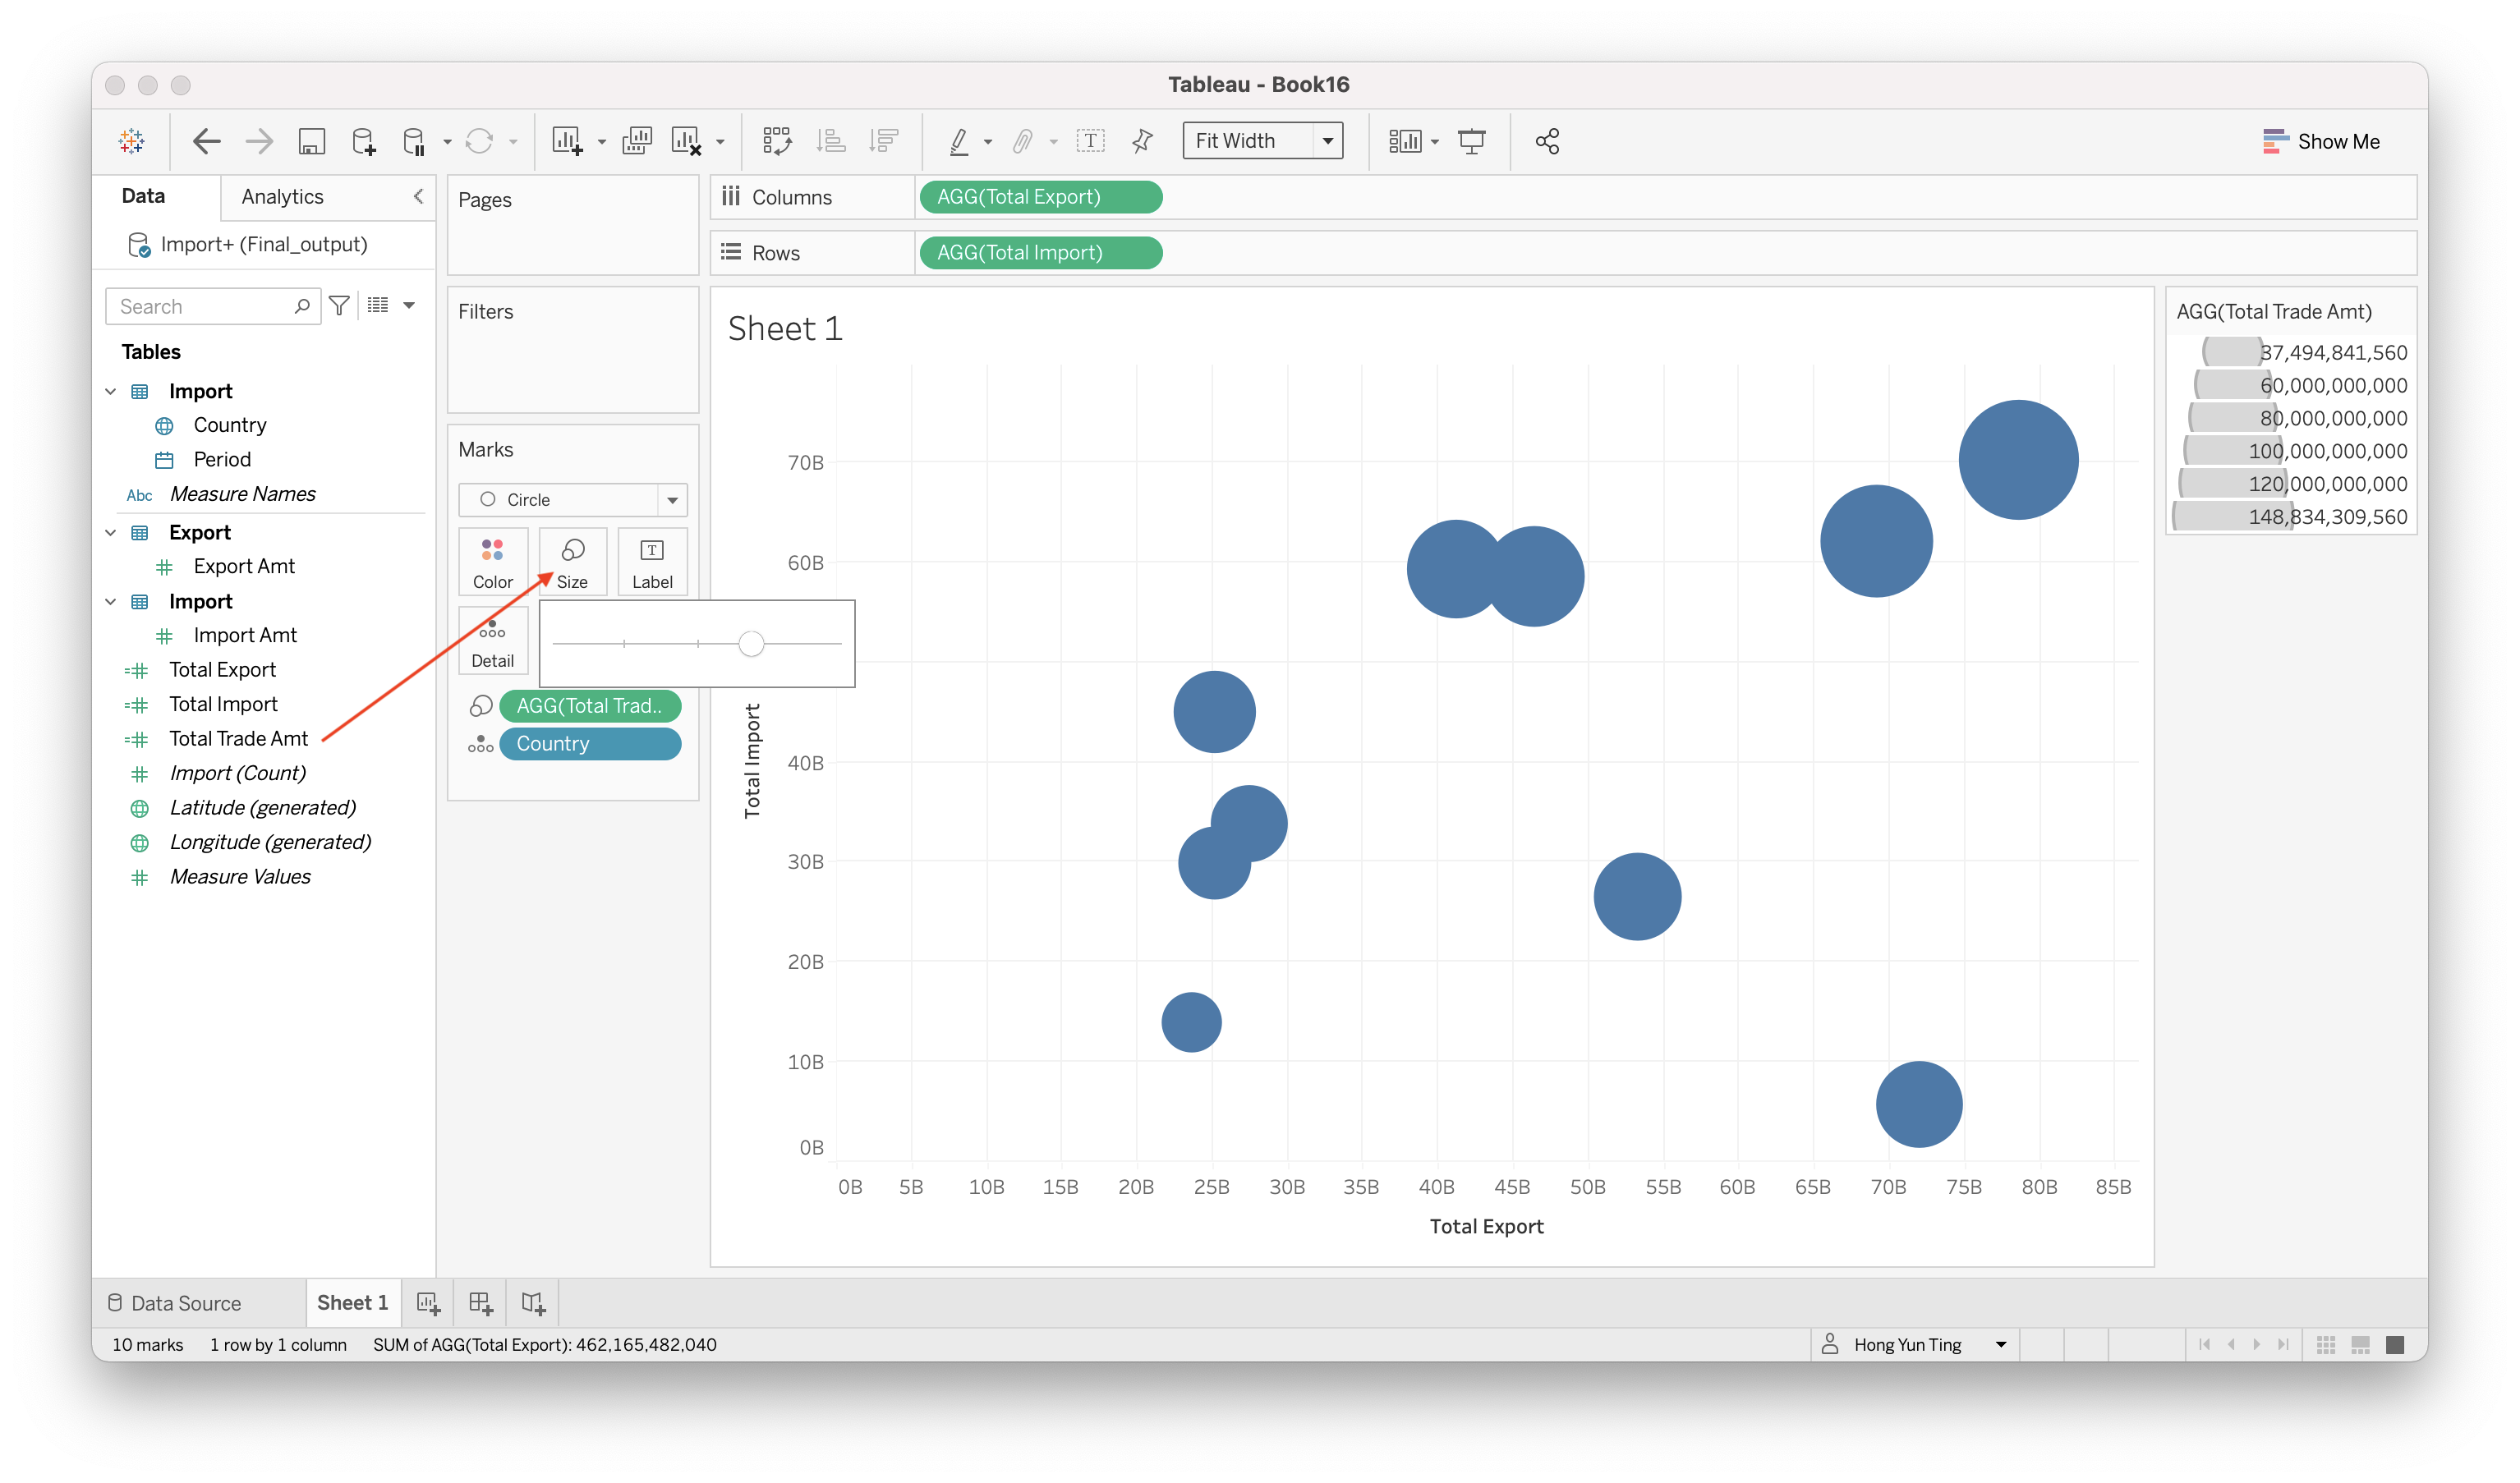
Task: Toggle the Show Me panel
Action: click(x=2321, y=141)
